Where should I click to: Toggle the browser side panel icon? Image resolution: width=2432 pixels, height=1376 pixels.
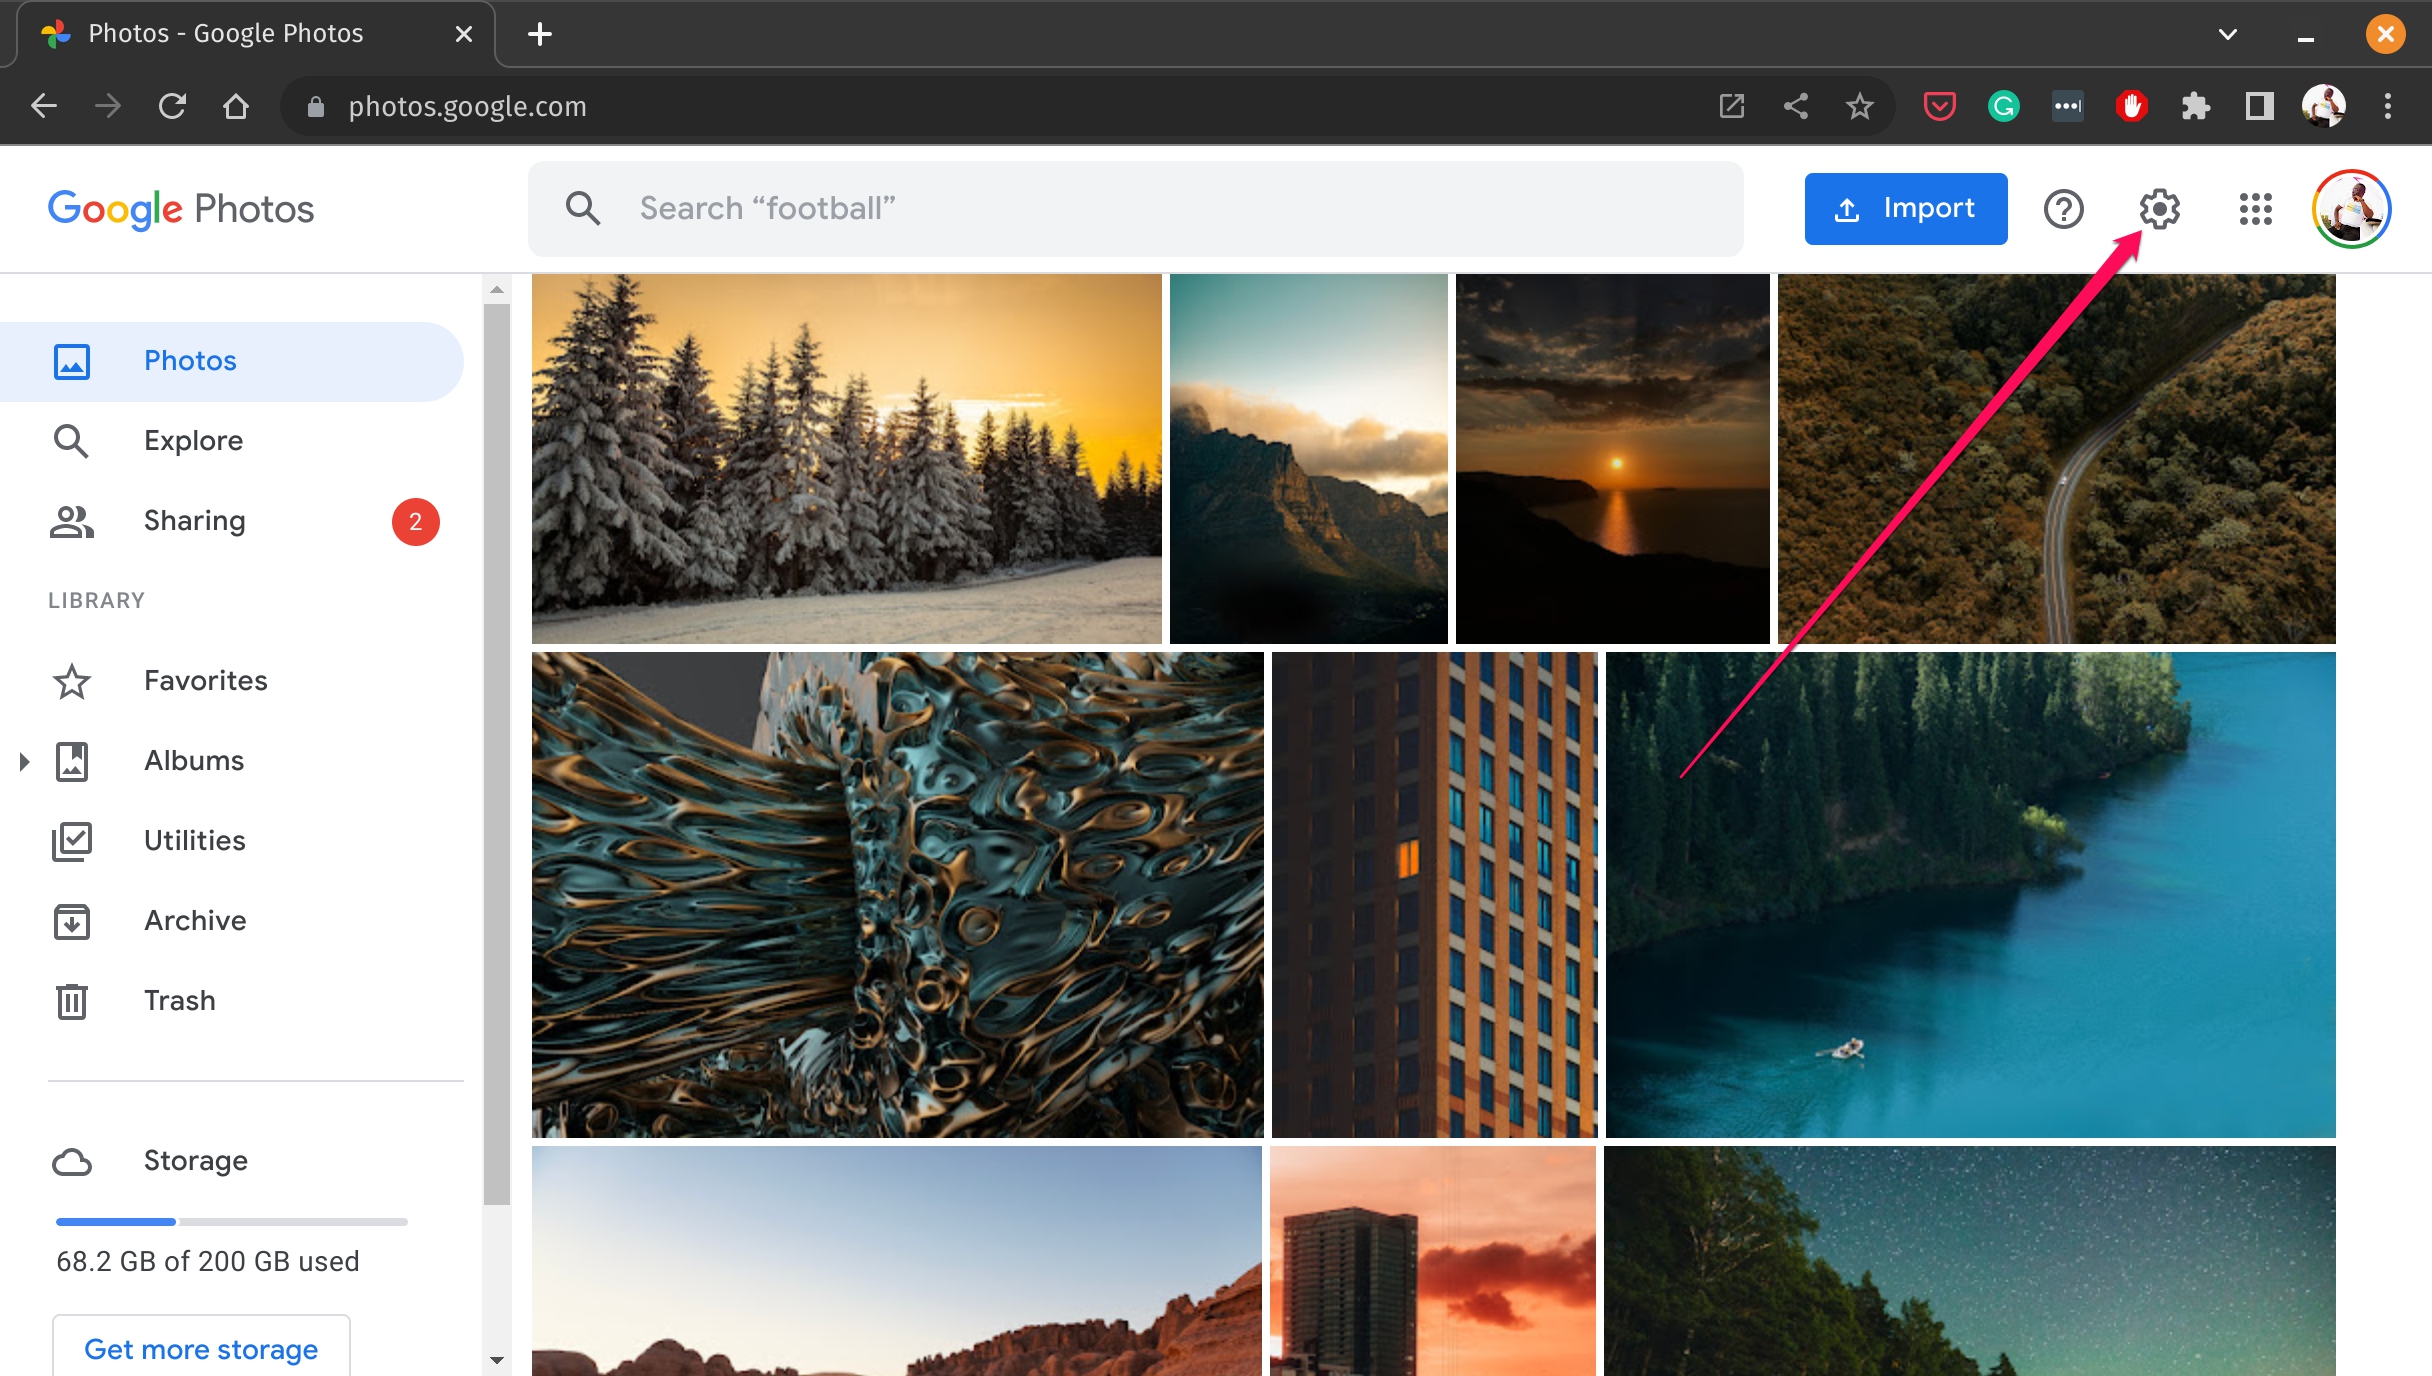coord(2259,106)
